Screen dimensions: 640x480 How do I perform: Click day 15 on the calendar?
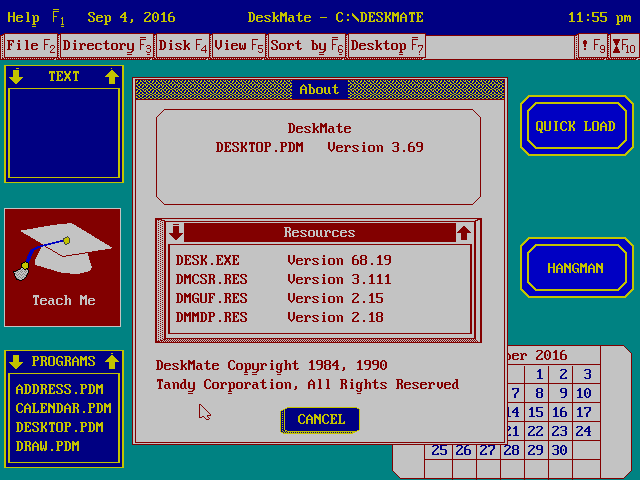536,412
